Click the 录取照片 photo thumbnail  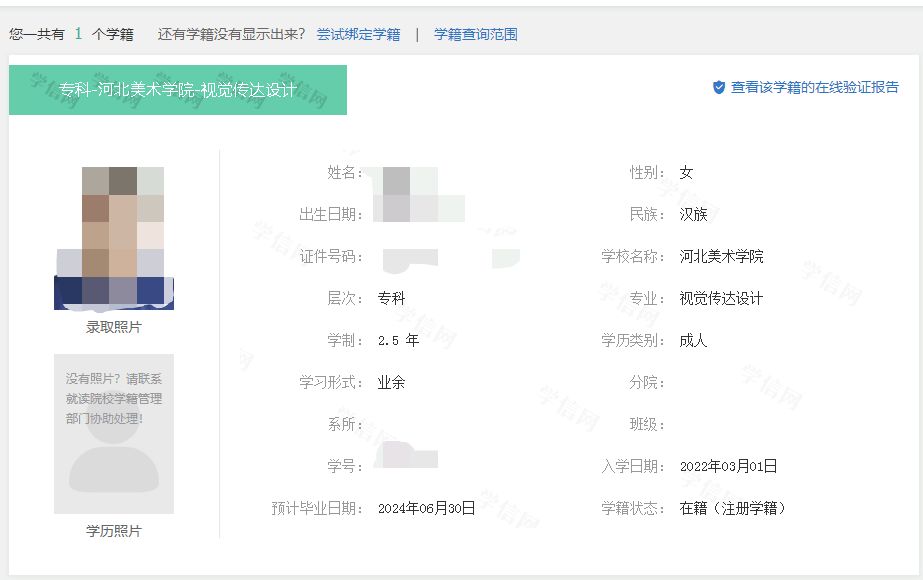(114, 238)
